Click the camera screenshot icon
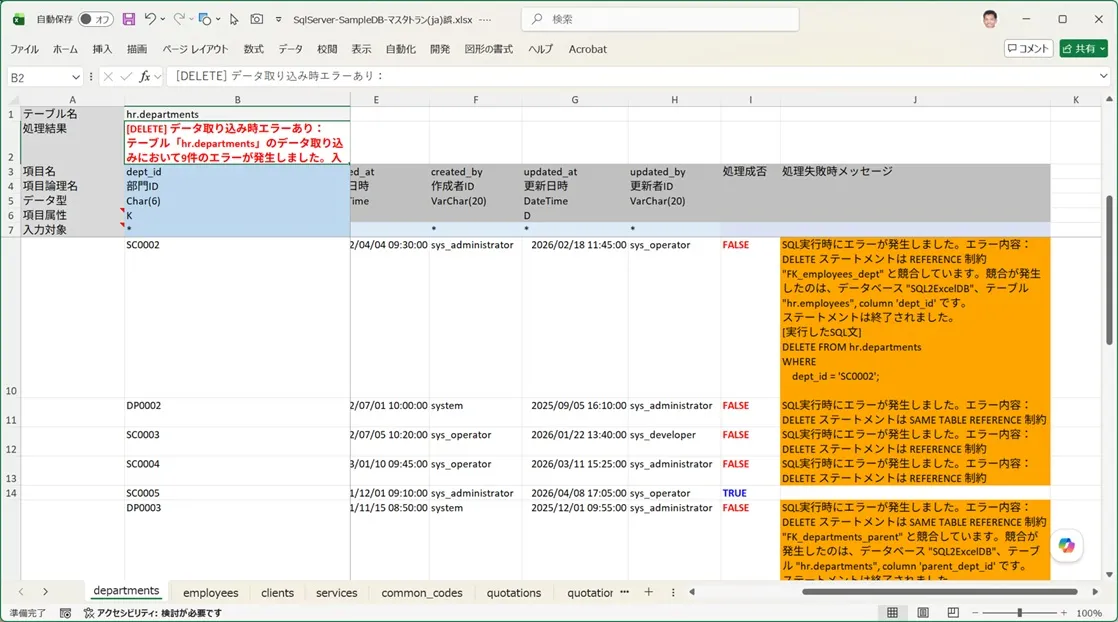 pos(257,19)
